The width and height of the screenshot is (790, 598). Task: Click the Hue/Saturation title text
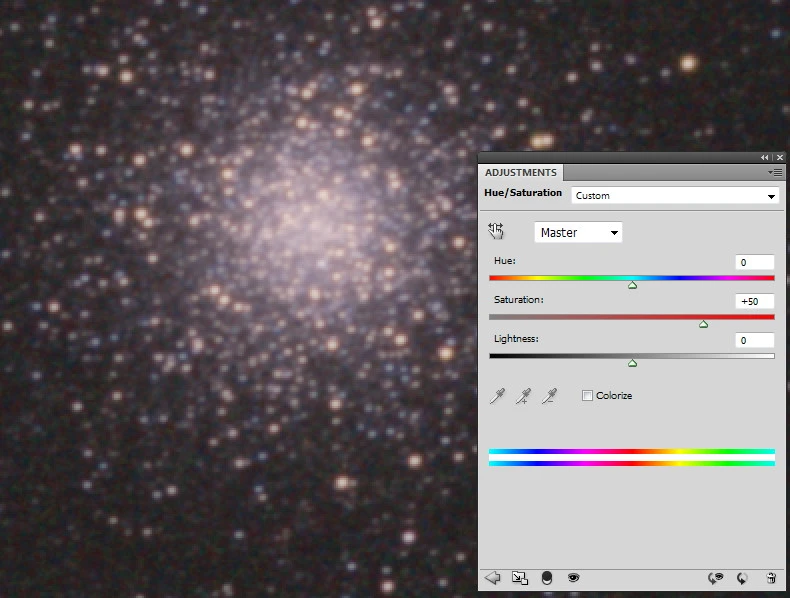[x=523, y=193]
